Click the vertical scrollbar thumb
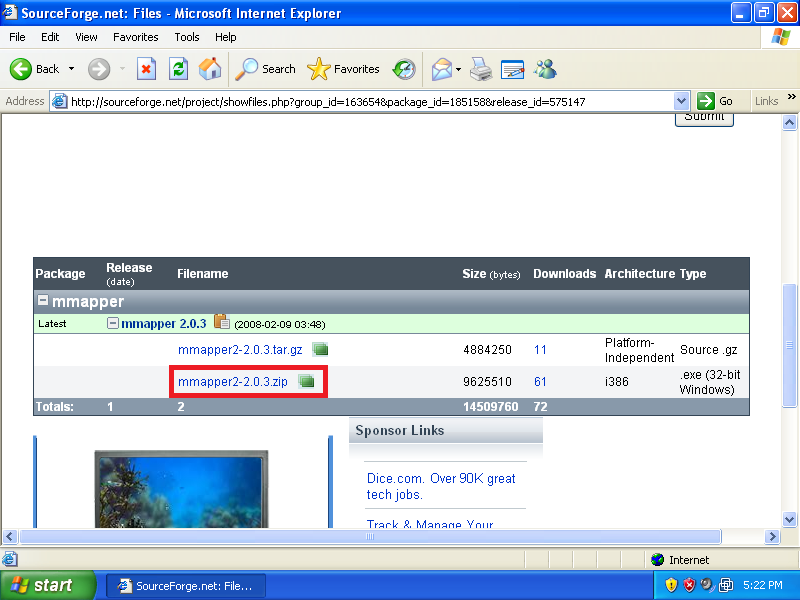This screenshot has height=600, width=800. click(x=789, y=345)
